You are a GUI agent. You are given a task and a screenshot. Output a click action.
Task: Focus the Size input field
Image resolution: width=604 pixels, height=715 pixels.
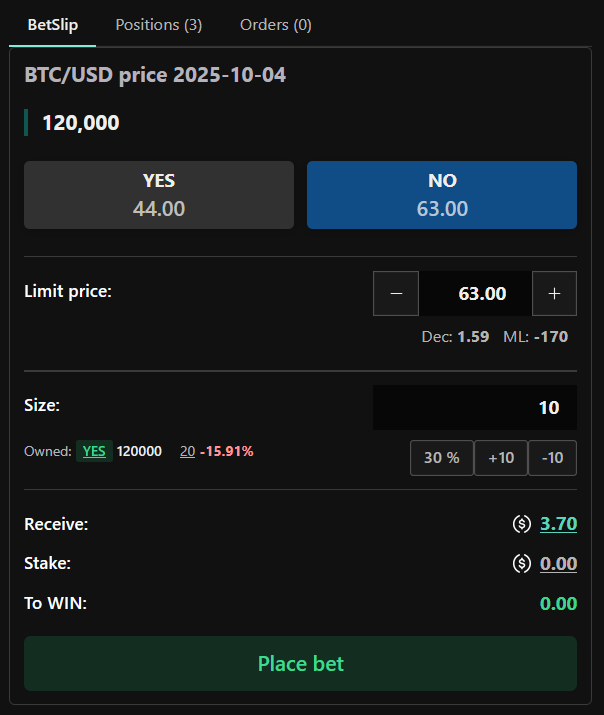475,407
